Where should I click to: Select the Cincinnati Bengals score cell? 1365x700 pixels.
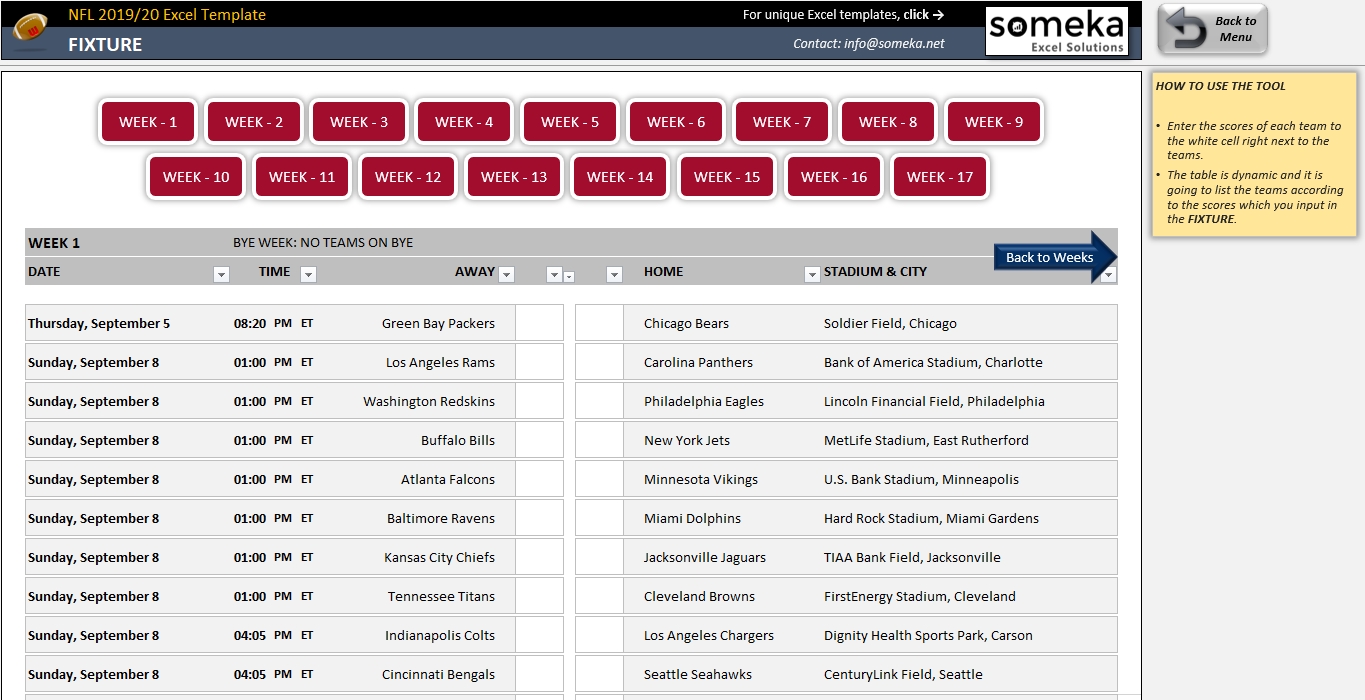click(x=540, y=674)
